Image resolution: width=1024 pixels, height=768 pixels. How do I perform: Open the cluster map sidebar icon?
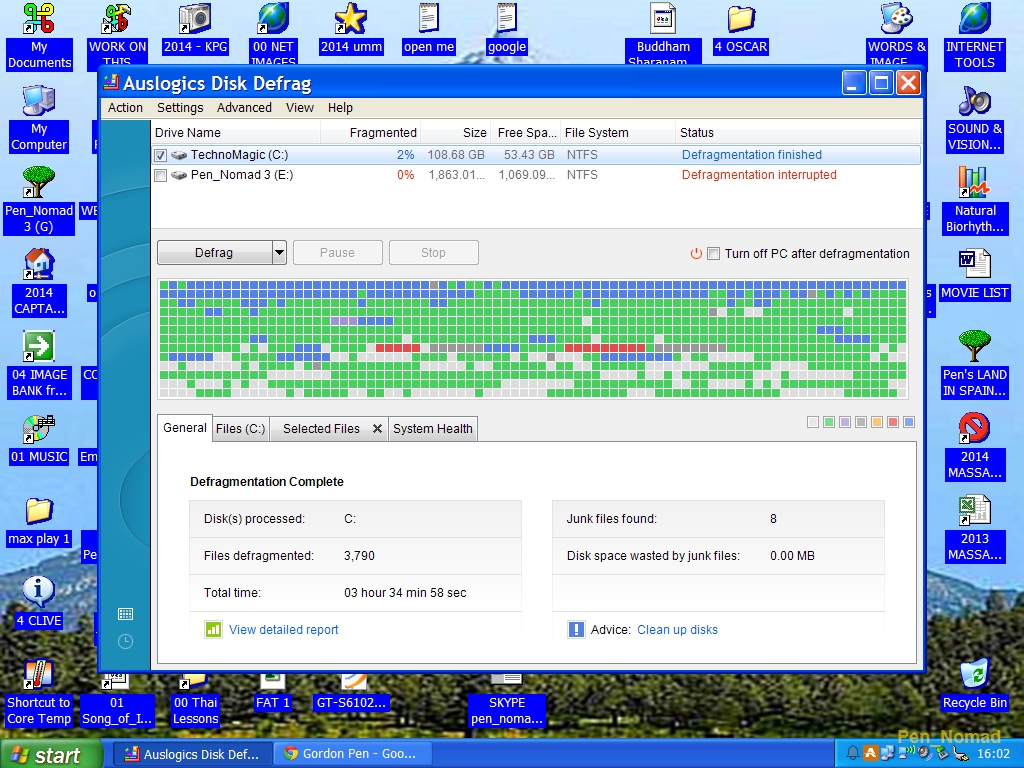tap(125, 614)
